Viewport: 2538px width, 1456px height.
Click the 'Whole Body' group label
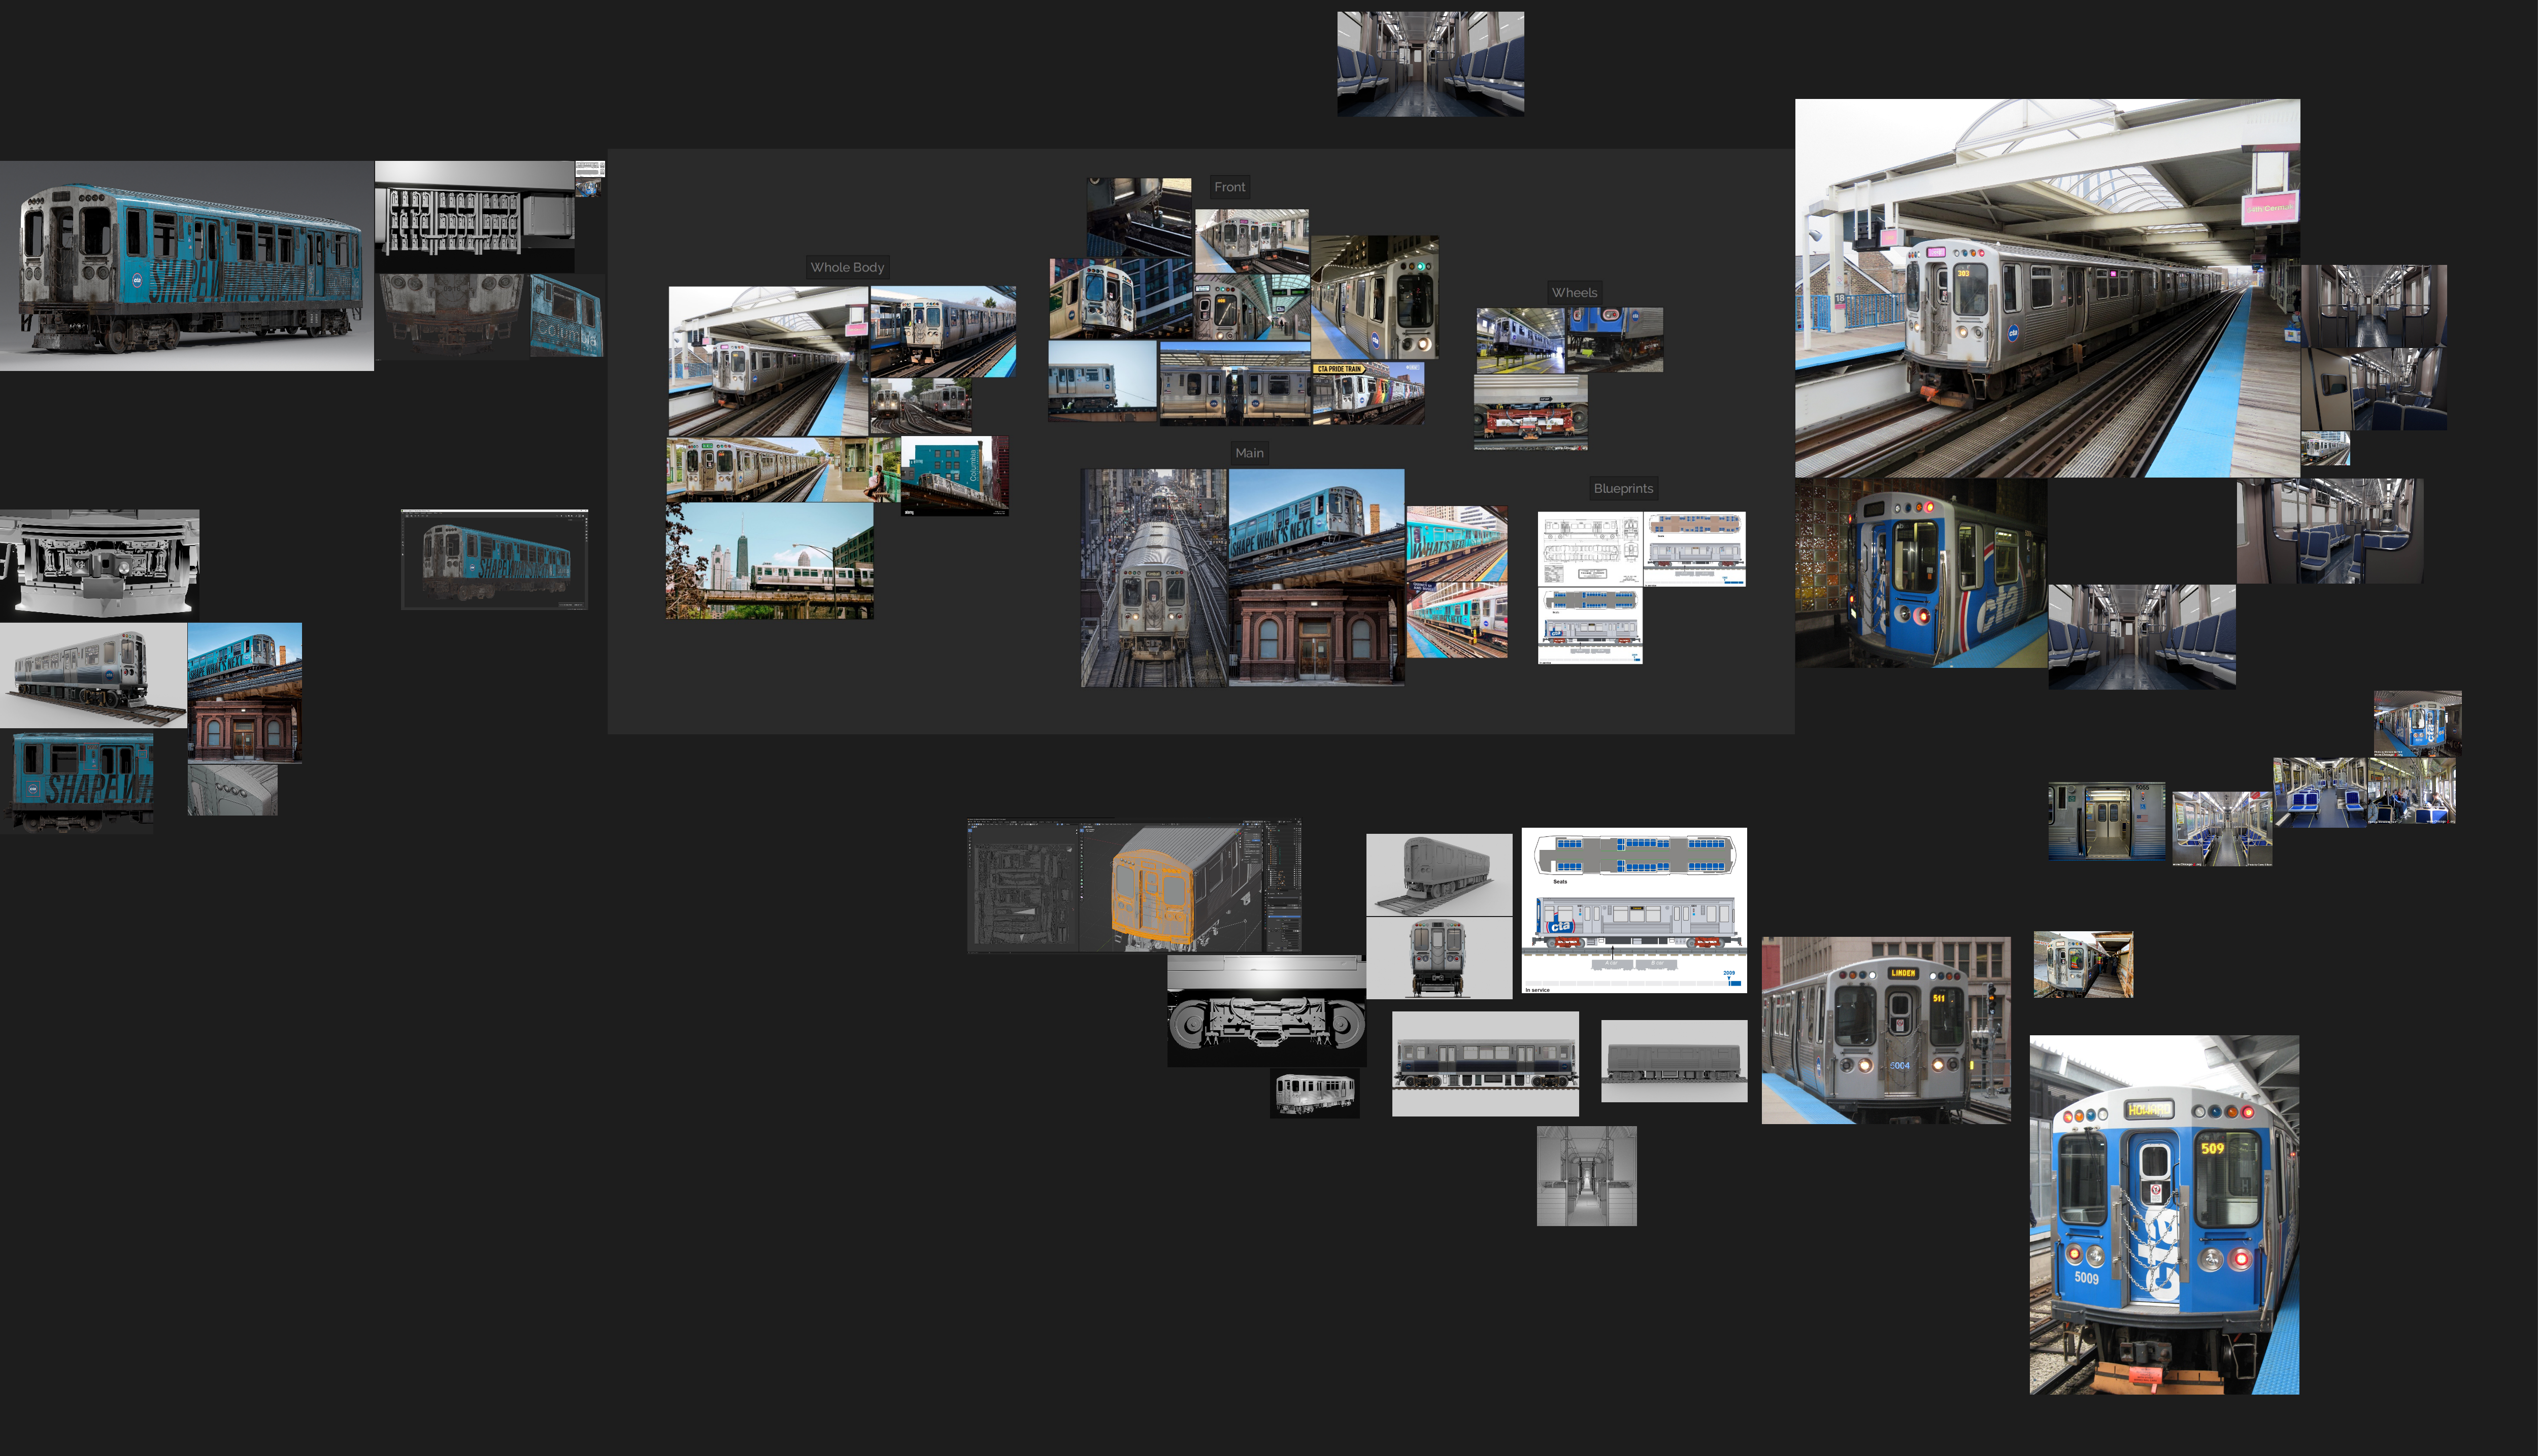tap(847, 267)
